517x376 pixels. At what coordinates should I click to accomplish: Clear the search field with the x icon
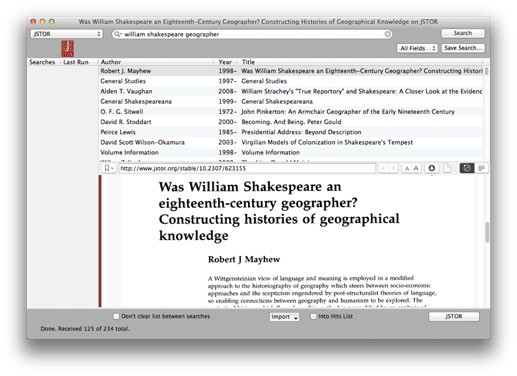click(387, 34)
